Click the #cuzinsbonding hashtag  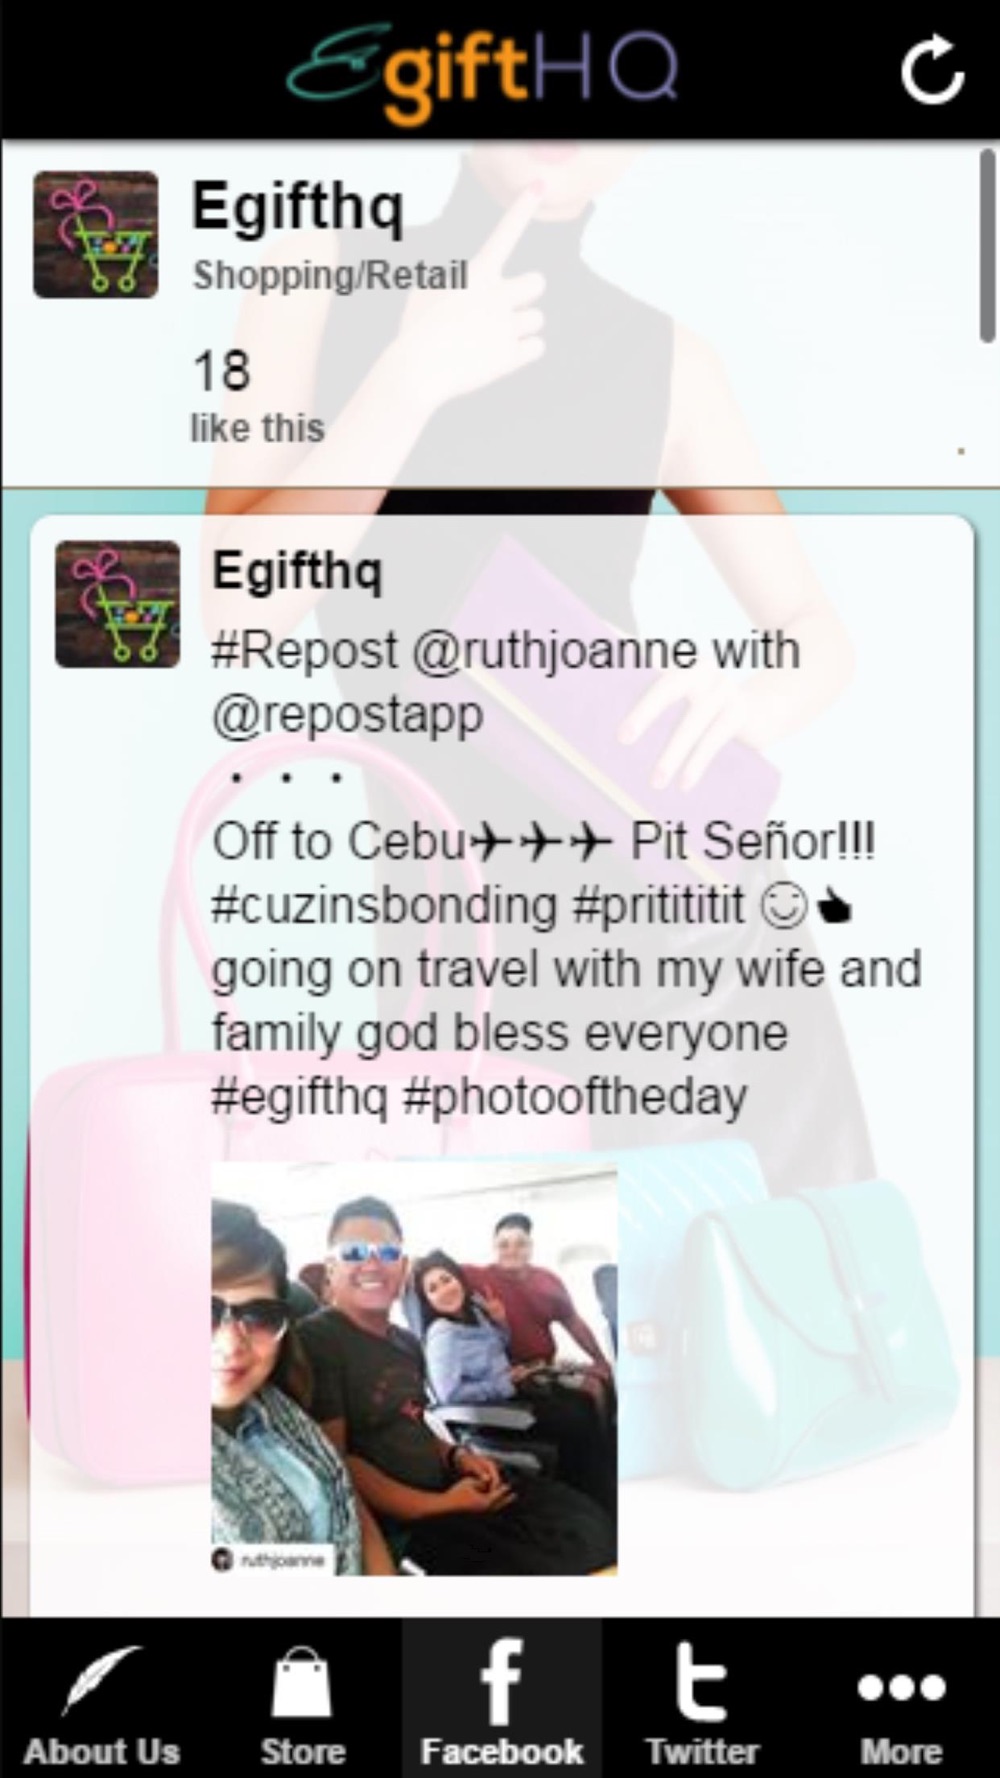click(x=384, y=906)
